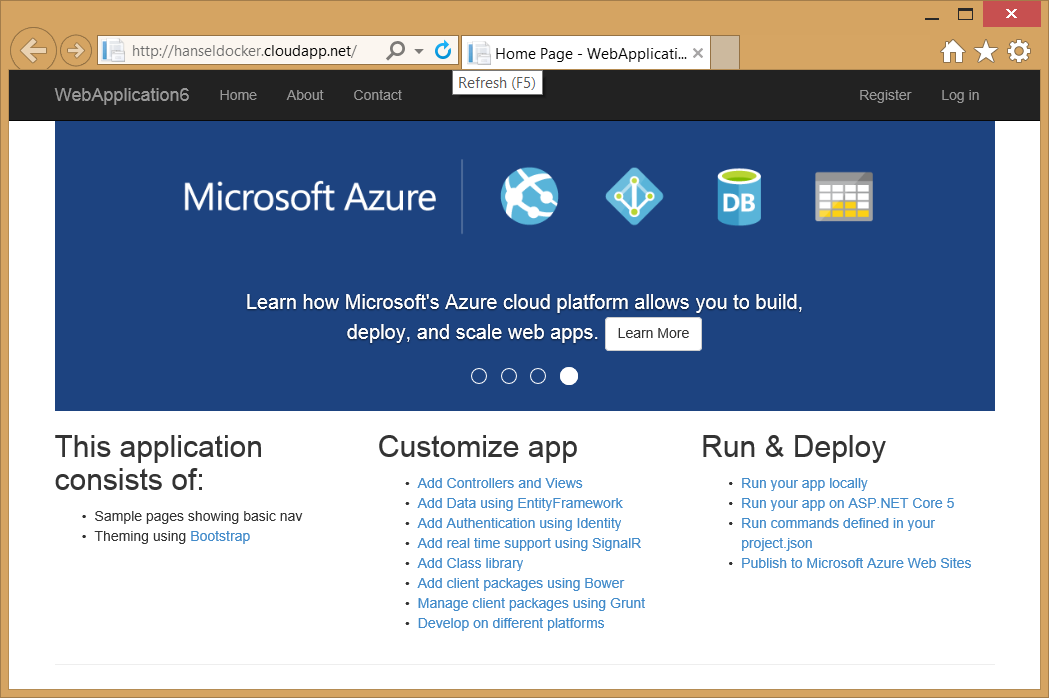The image size is (1049, 698).
Task: Open Run commands defined in project.json link
Action: (x=838, y=533)
